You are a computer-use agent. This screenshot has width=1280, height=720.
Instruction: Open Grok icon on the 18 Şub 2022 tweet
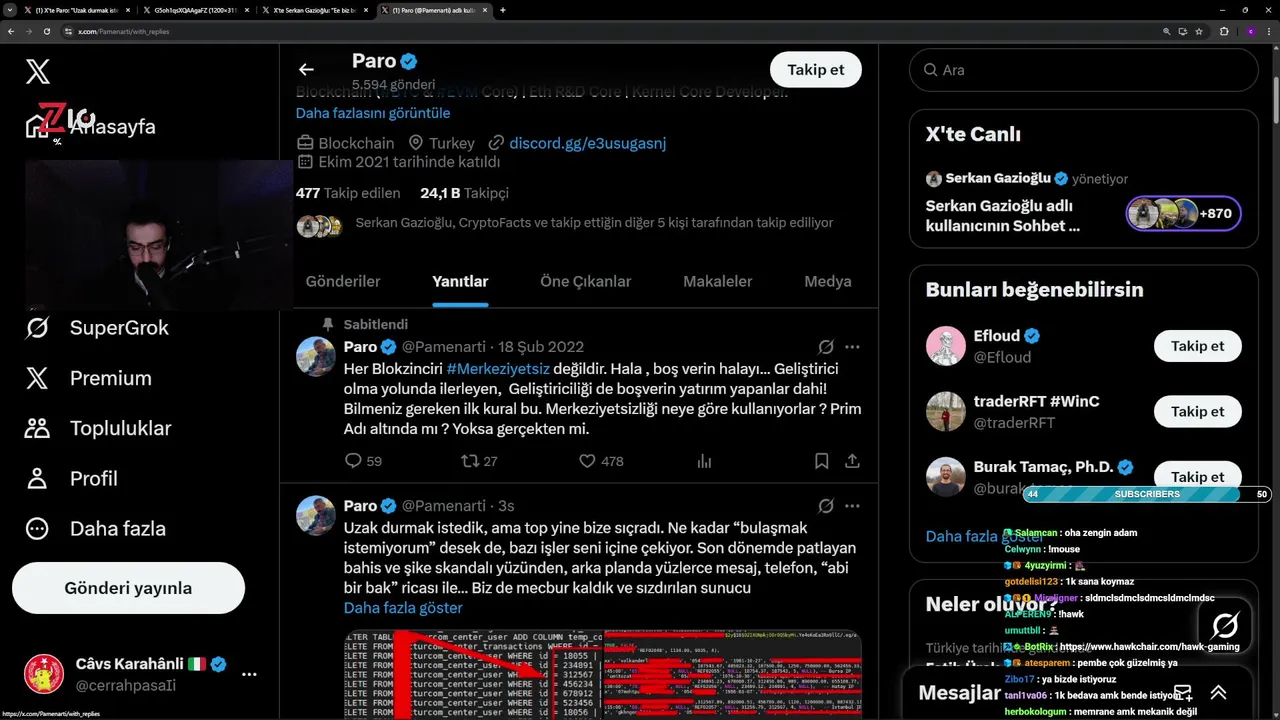[x=826, y=347]
